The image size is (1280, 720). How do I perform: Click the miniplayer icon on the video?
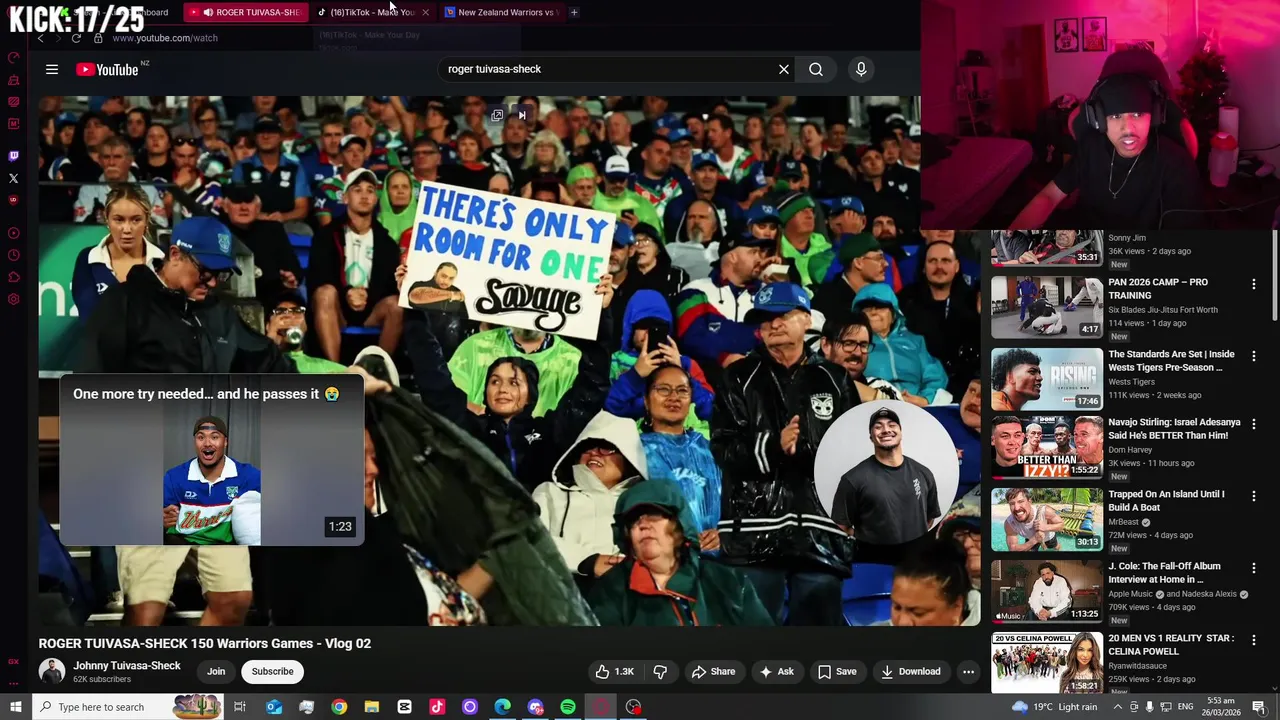pyautogui.click(x=497, y=115)
